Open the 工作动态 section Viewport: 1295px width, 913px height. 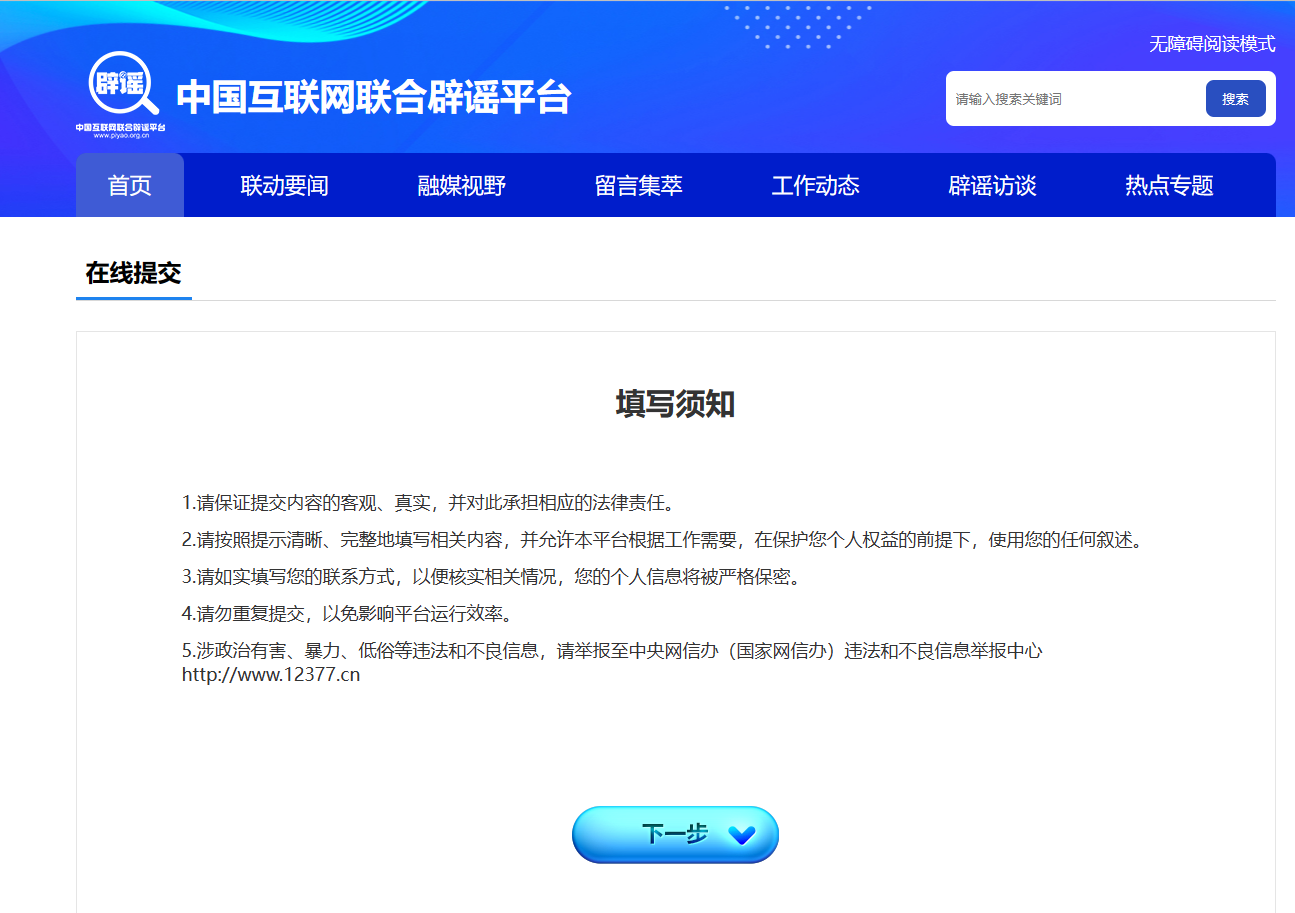(x=816, y=185)
